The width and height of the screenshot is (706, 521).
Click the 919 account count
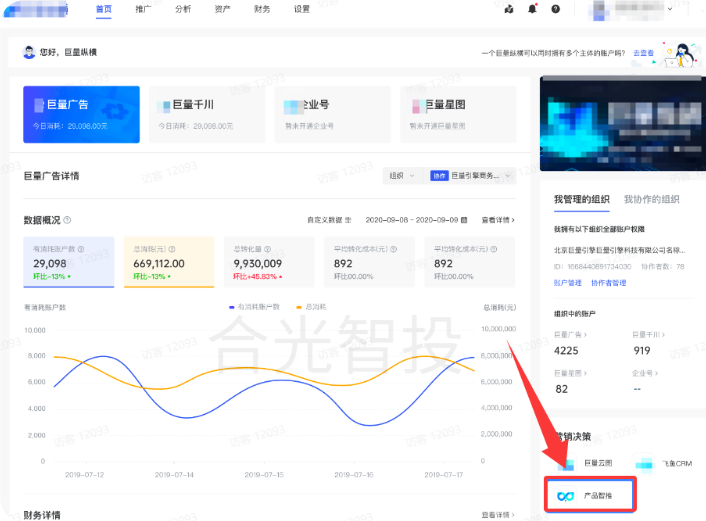(642, 351)
